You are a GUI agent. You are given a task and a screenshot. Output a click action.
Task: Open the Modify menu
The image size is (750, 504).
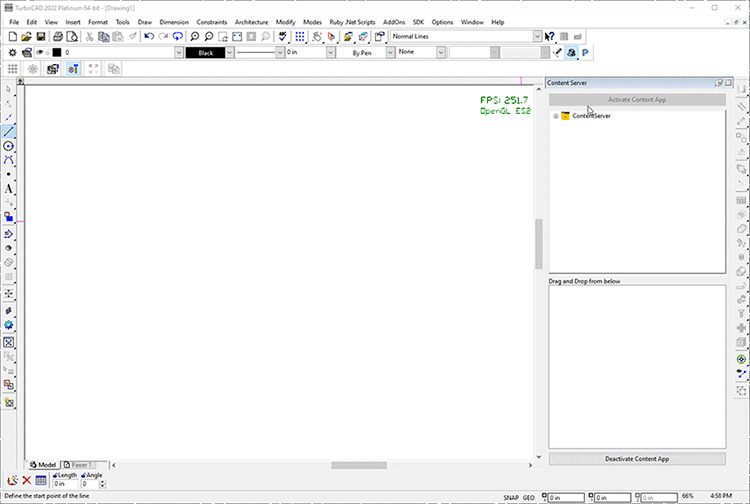pyautogui.click(x=286, y=22)
